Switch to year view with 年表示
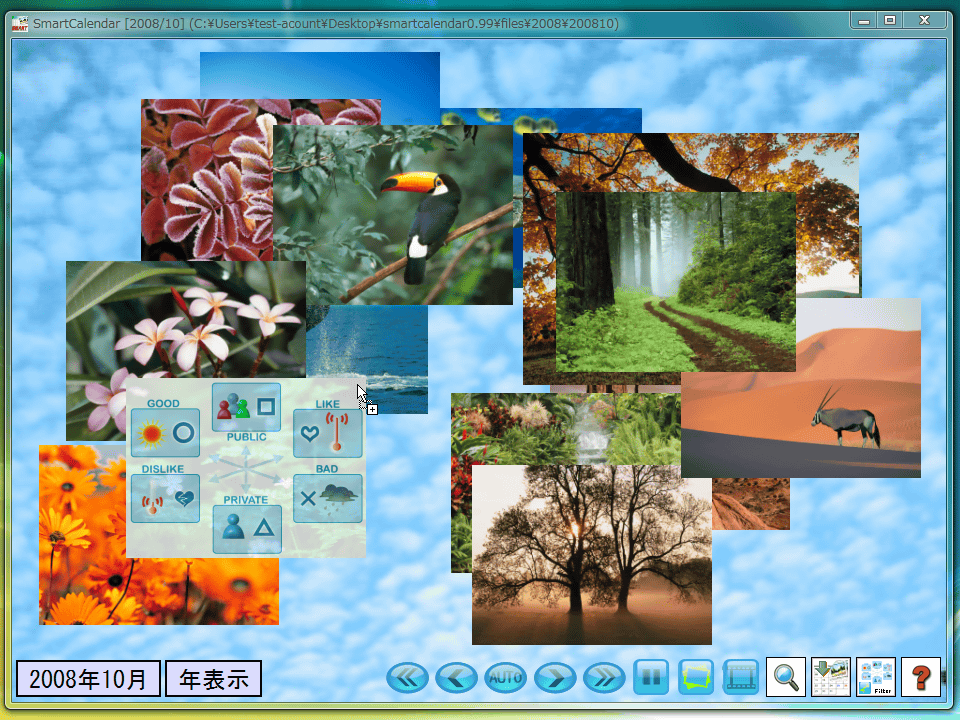This screenshot has width=960, height=720. click(x=214, y=678)
